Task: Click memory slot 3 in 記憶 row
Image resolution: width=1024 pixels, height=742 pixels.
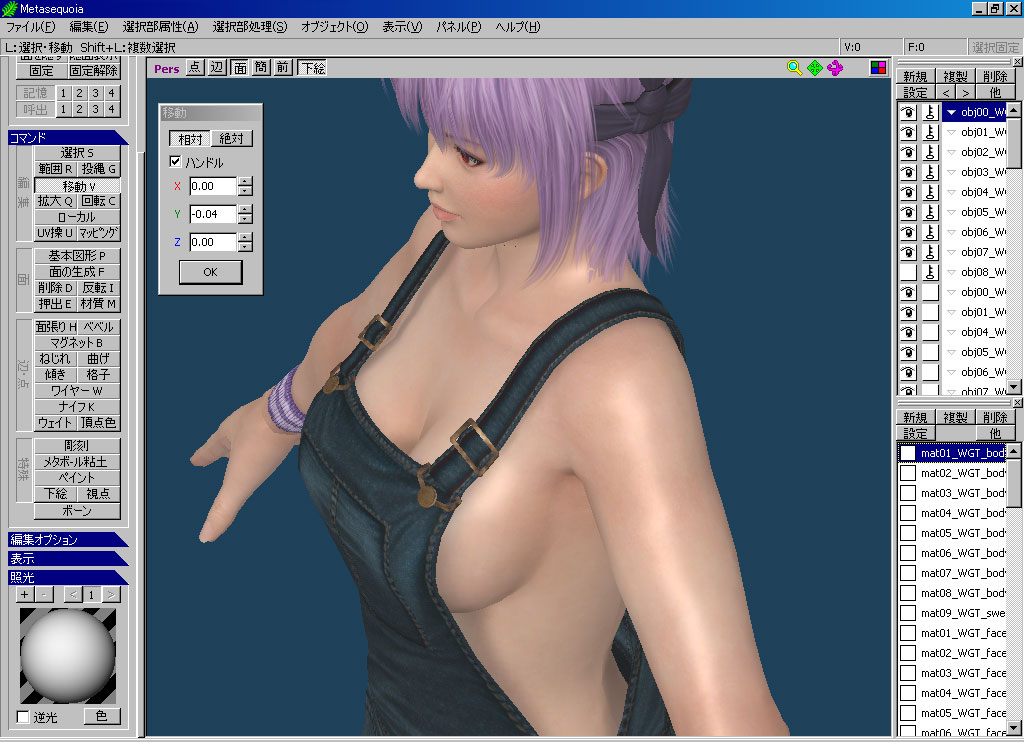Action: pyautogui.click(x=95, y=93)
